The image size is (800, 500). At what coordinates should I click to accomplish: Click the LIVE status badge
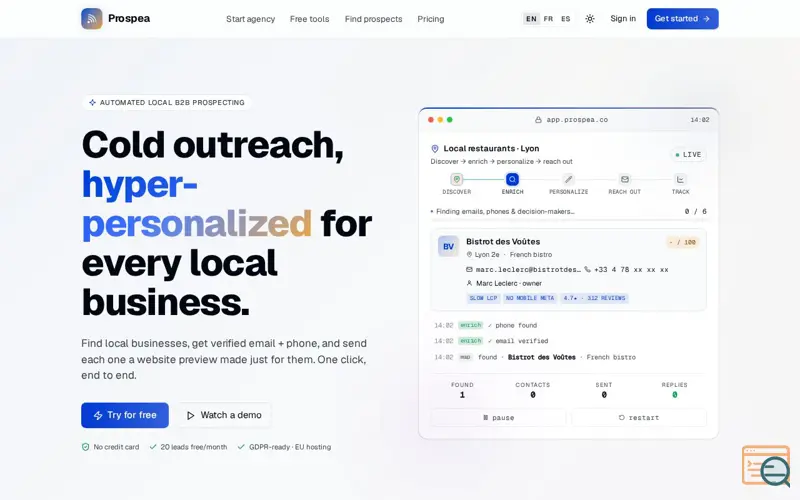pyautogui.click(x=688, y=155)
